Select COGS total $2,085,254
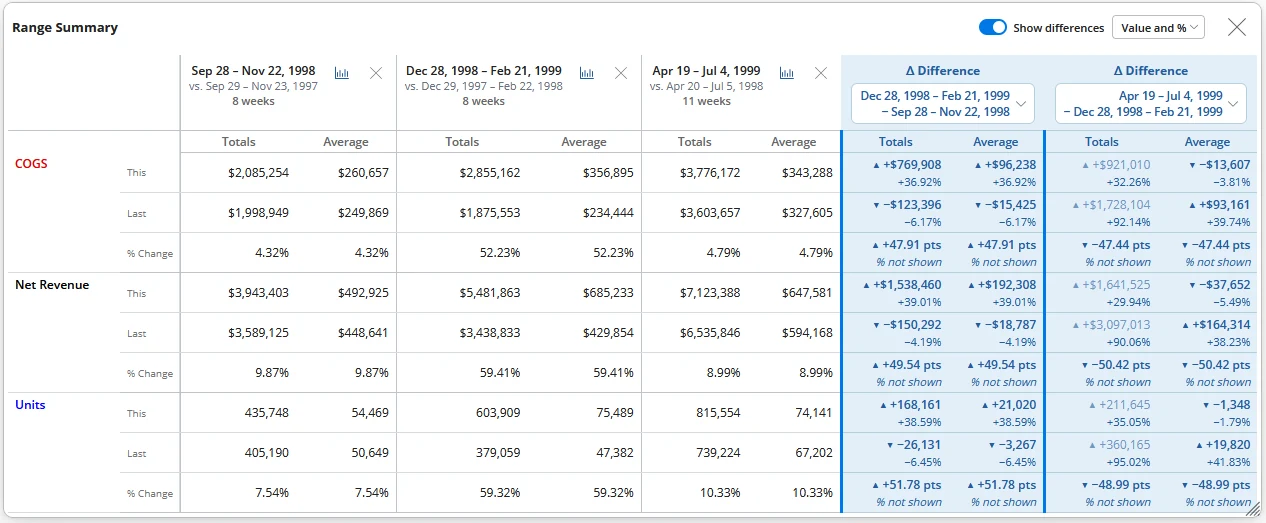This screenshot has height=523, width=1266. [x=258, y=173]
